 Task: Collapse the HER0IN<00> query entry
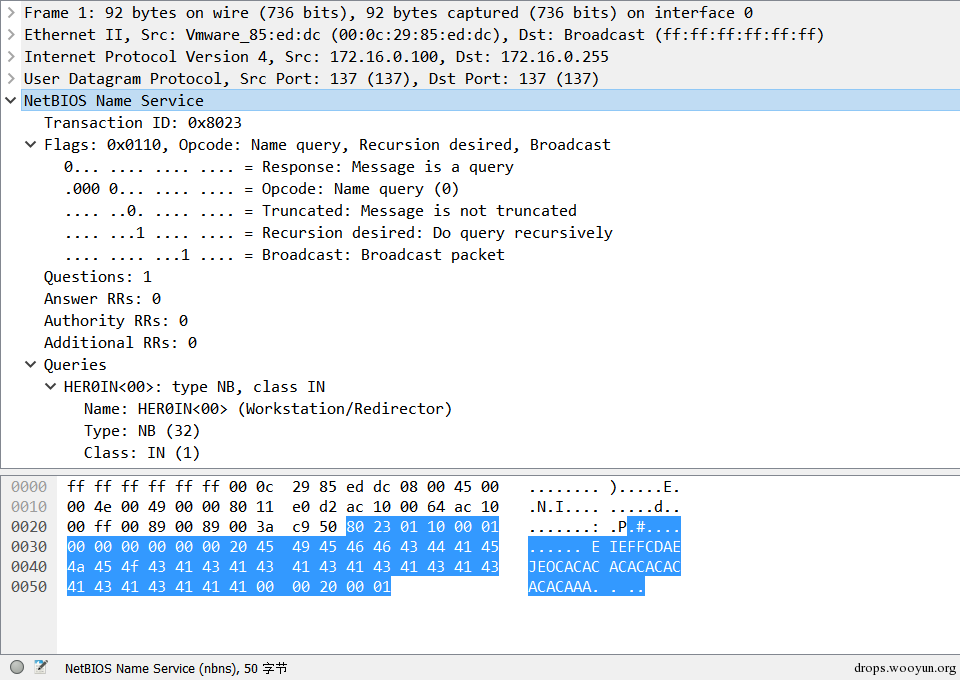tap(50, 387)
